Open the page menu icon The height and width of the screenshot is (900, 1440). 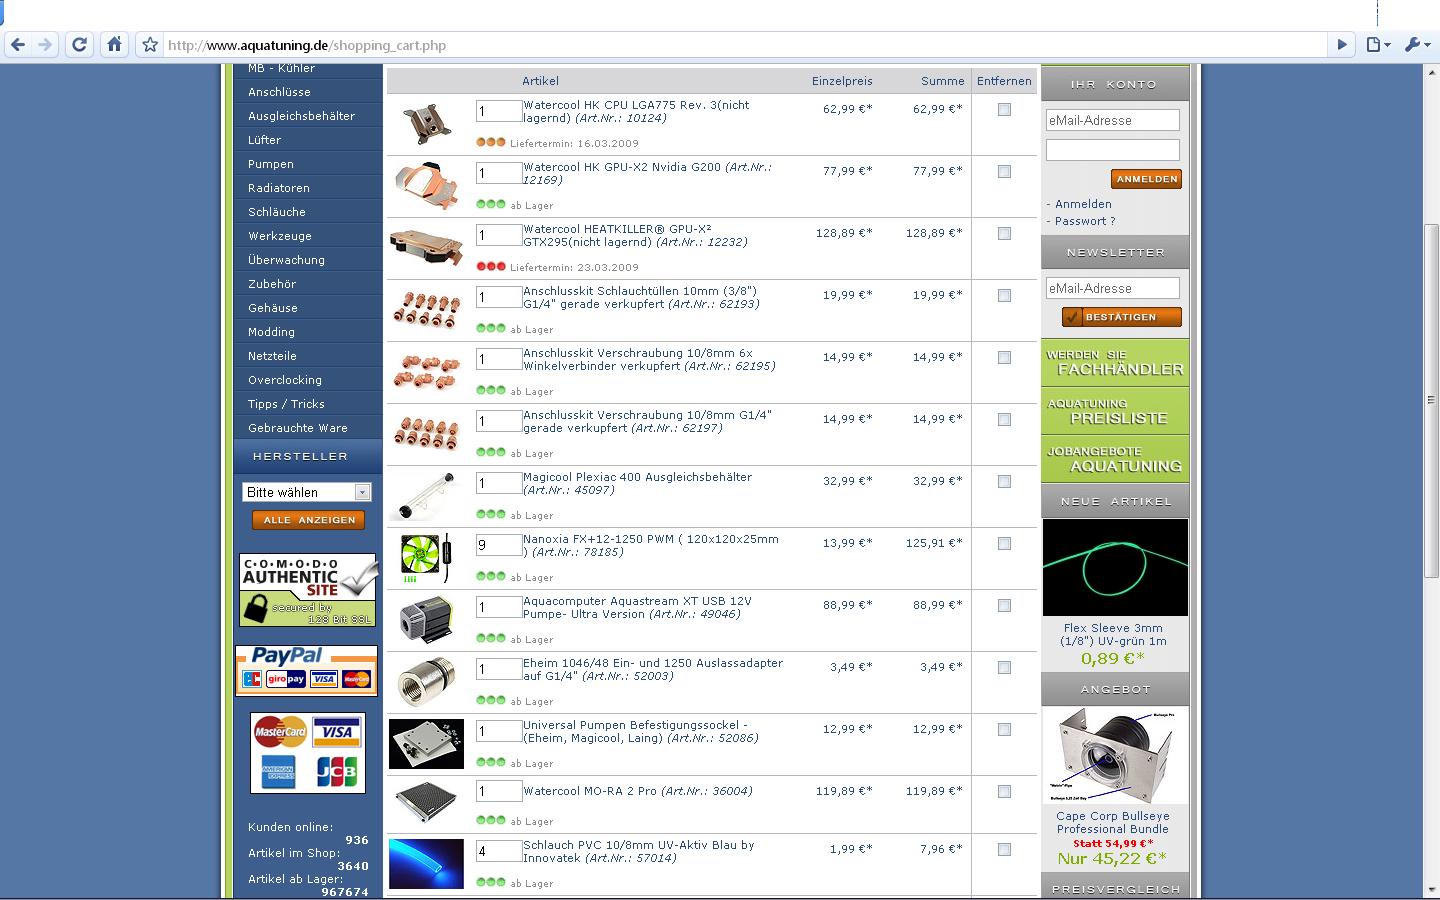point(1379,44)
